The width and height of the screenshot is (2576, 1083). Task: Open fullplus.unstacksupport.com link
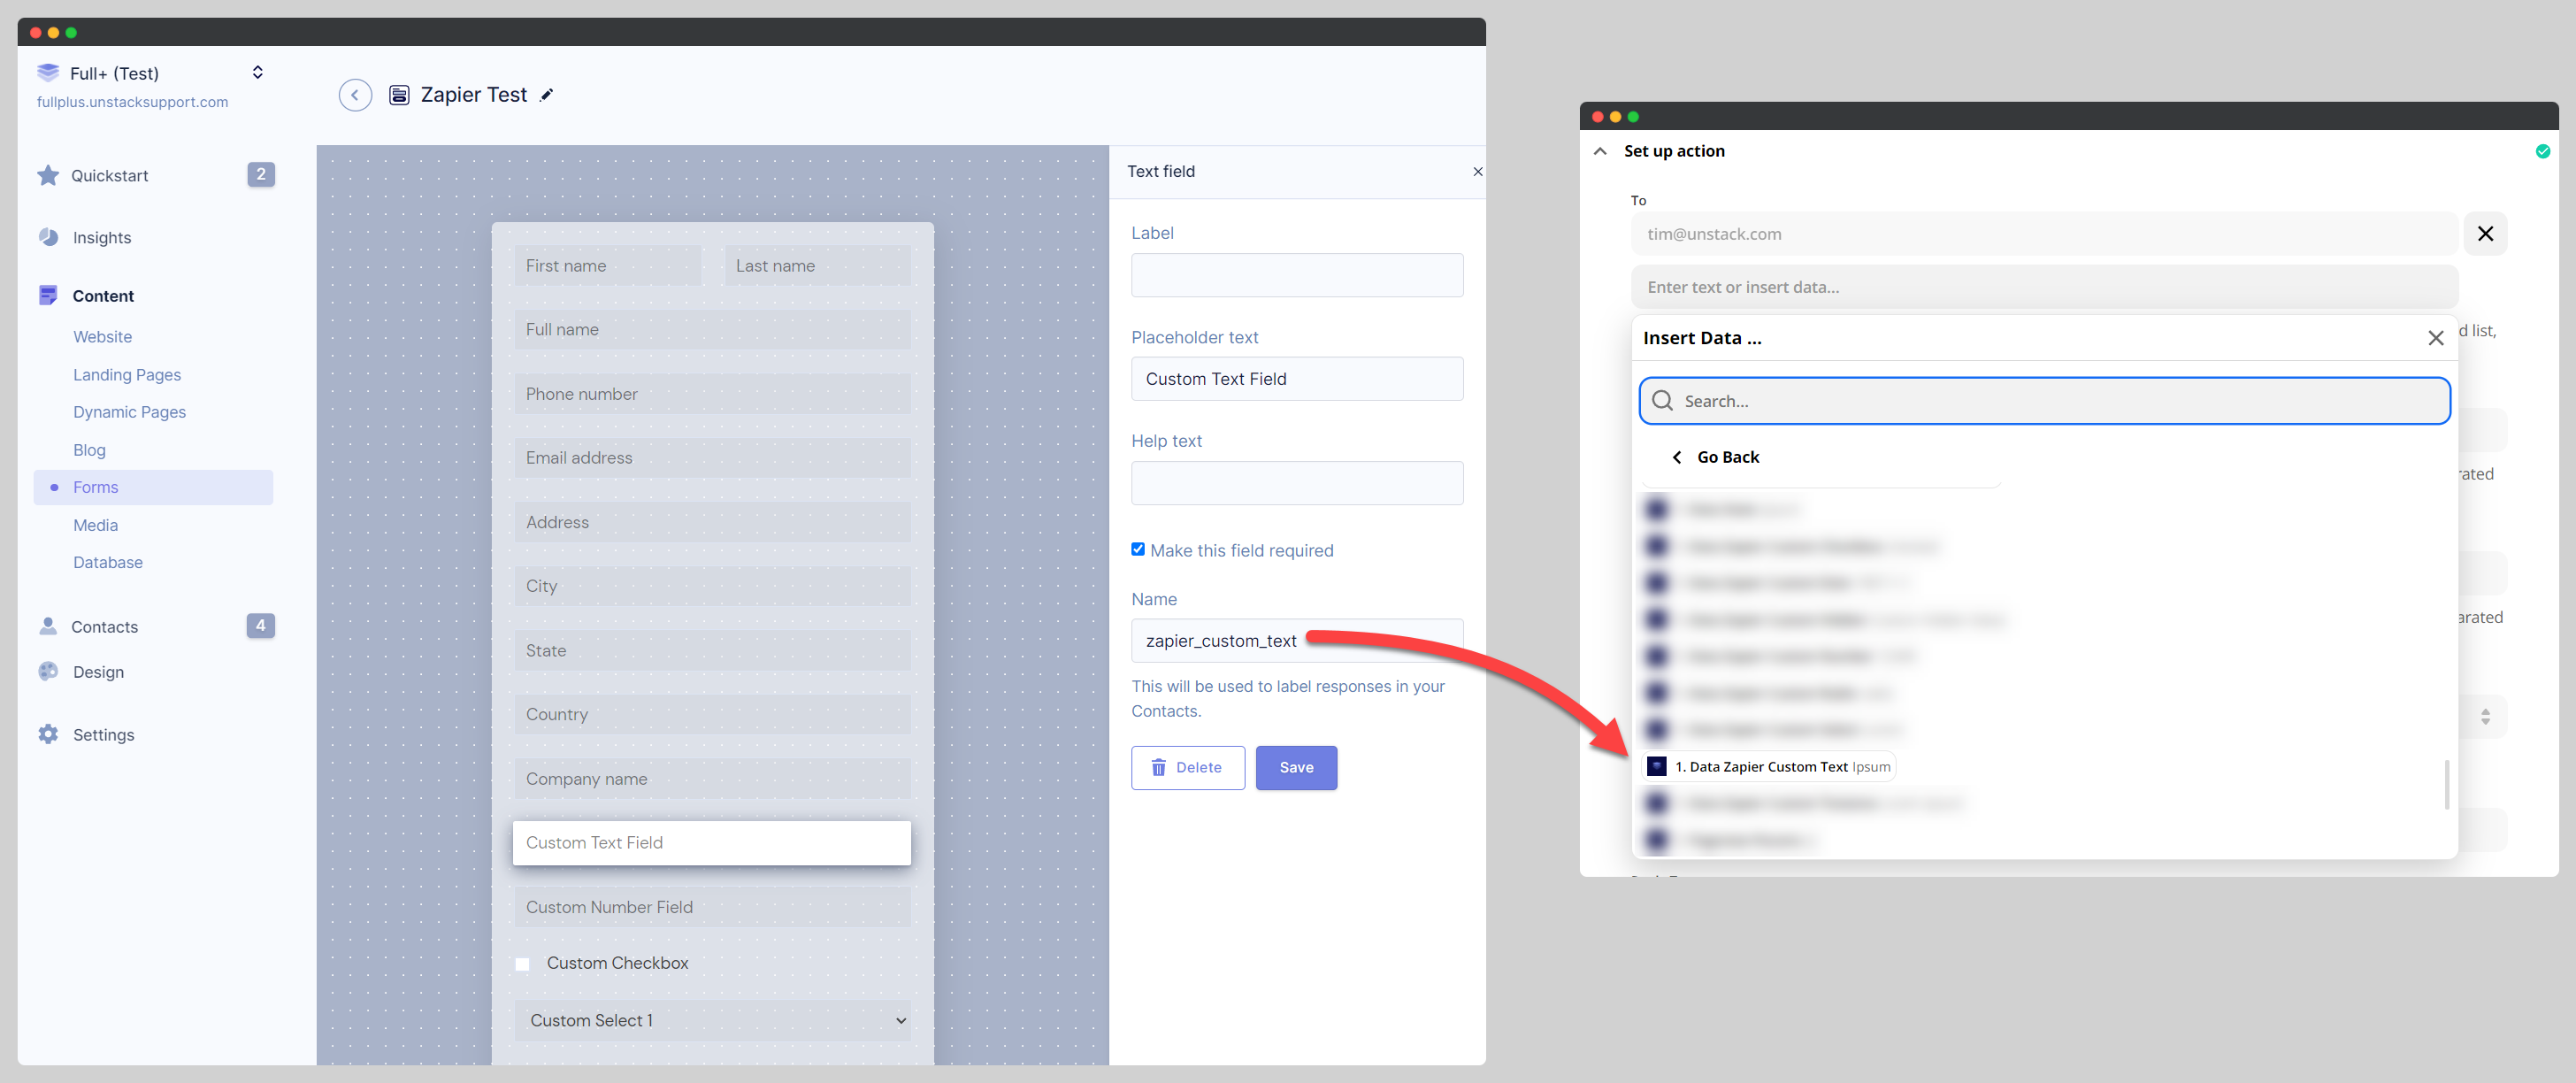pyautogui.click(x=132, y=102)
